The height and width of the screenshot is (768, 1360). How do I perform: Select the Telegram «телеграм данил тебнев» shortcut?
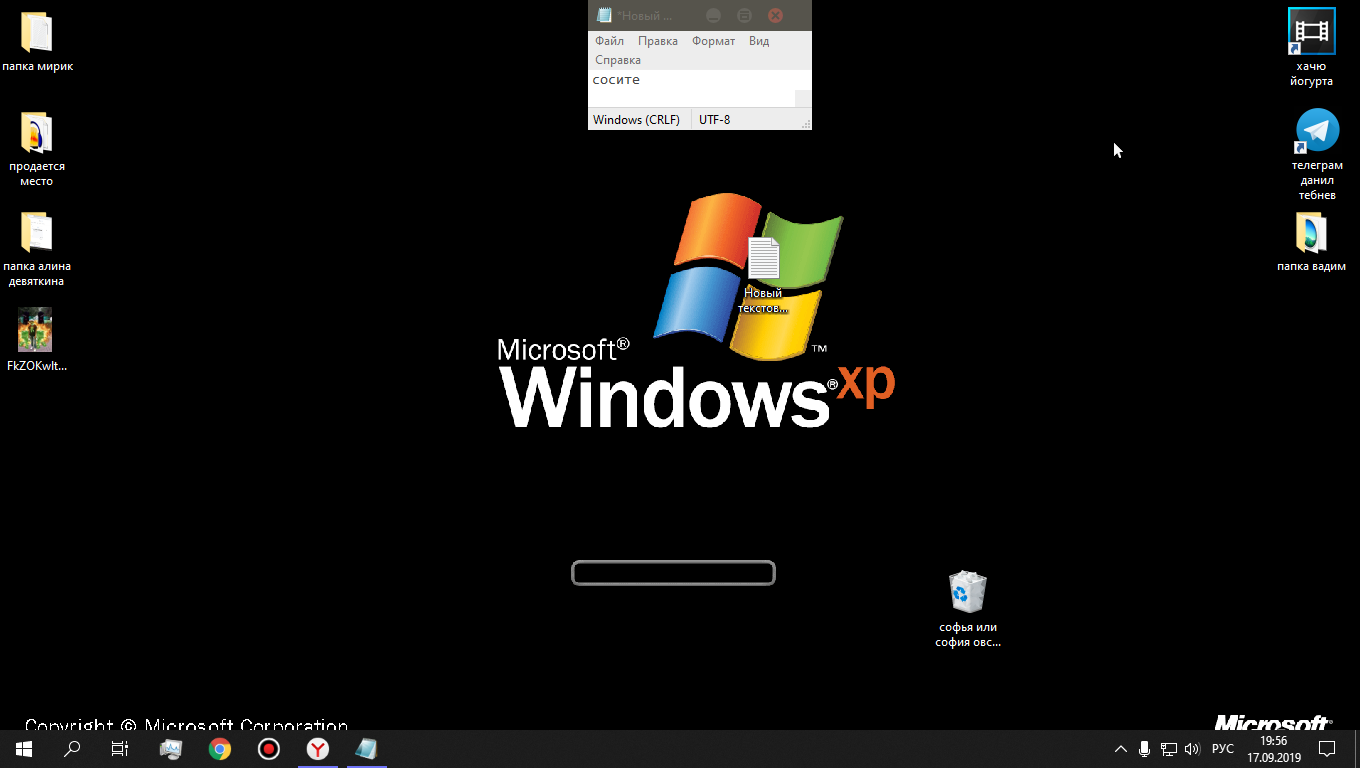pos(1317,131)
